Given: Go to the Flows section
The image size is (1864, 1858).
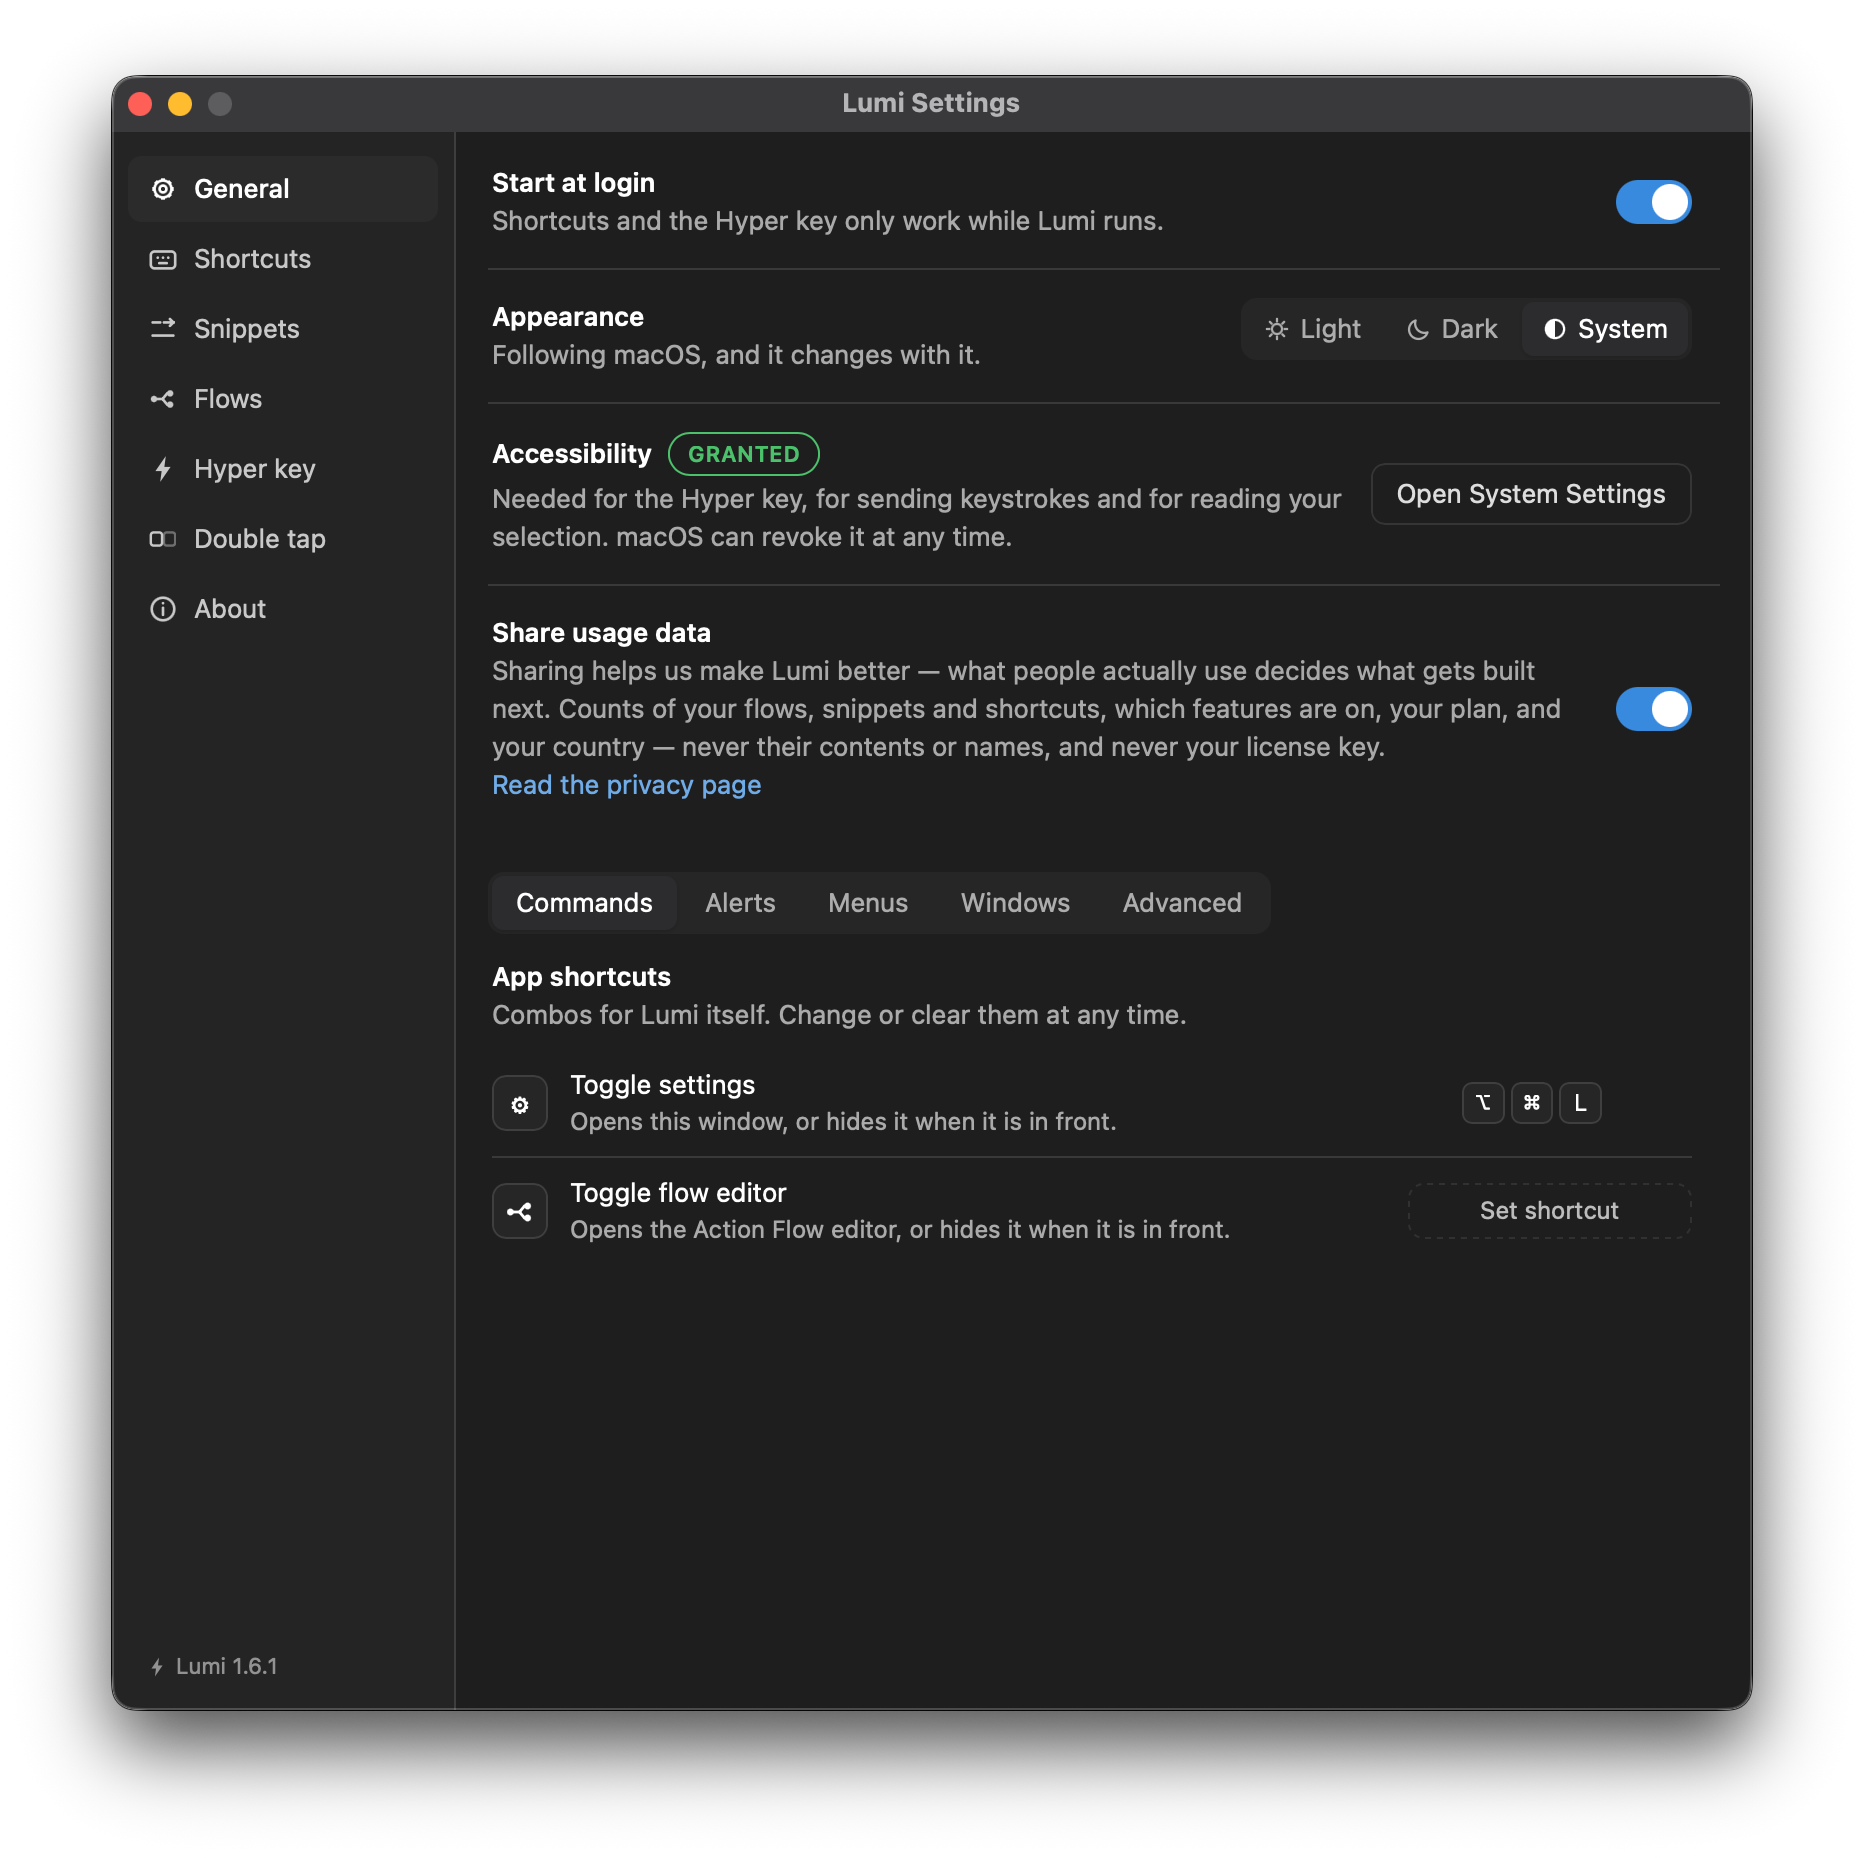Looking at the screenshot, I should click(x=283, y=399).
